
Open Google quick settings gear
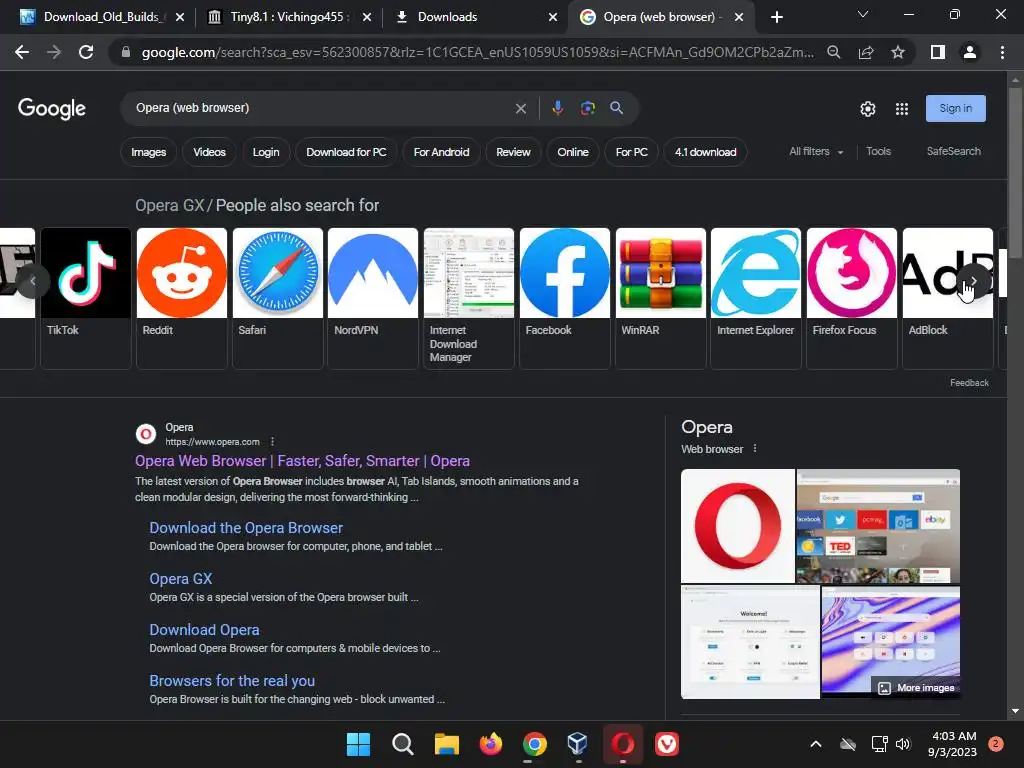pyautogui.click(x=867, y=109)
